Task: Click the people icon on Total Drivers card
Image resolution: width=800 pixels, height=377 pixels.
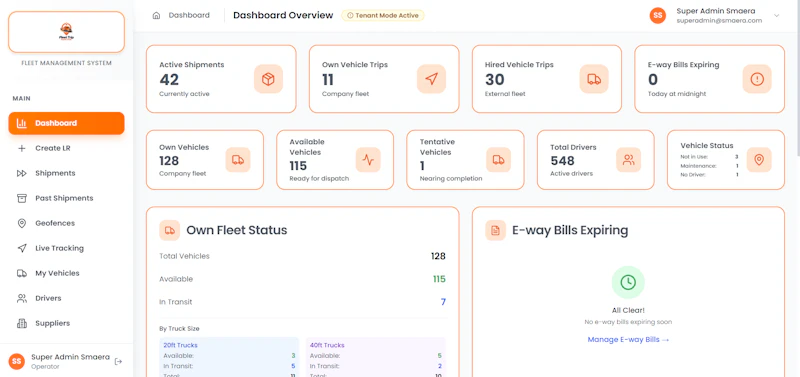Action: click(629, 160)
